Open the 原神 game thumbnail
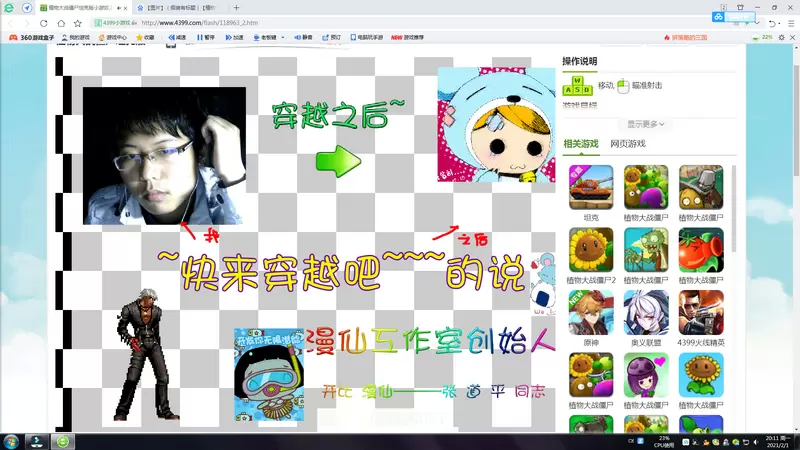The height and width of the screenshot is (450, 800). click(x=591, y=312)
